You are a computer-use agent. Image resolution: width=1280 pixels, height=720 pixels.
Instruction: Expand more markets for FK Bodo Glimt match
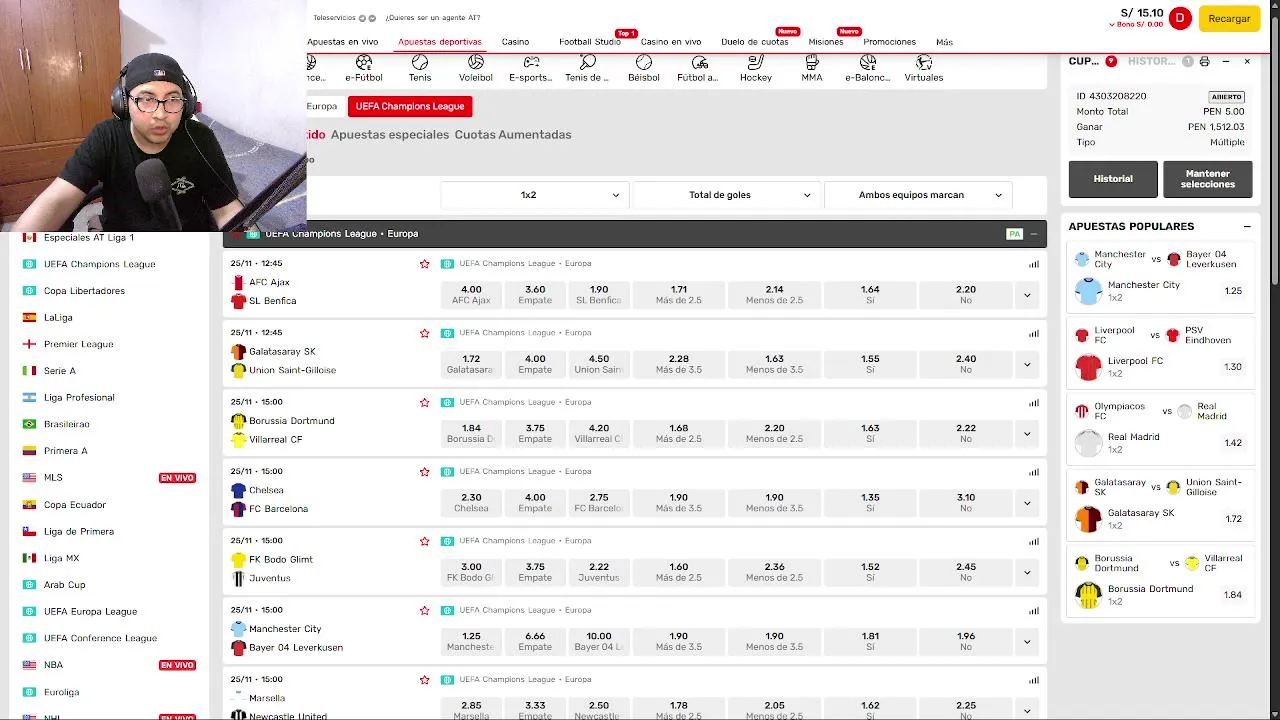pos(1027,572)
